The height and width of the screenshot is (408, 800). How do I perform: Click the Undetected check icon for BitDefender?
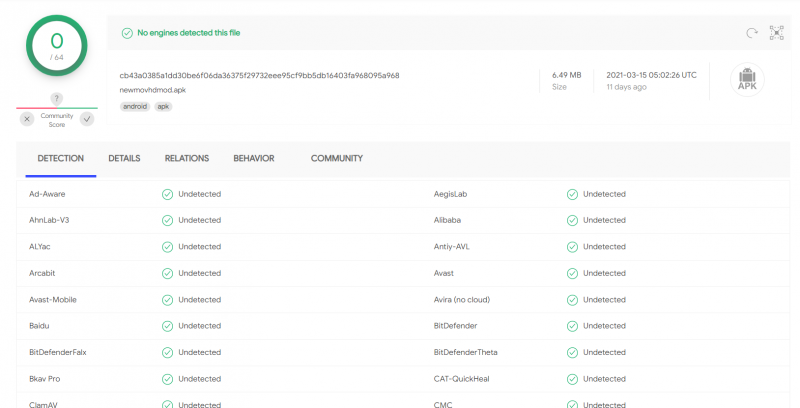[x=572, y=326]
